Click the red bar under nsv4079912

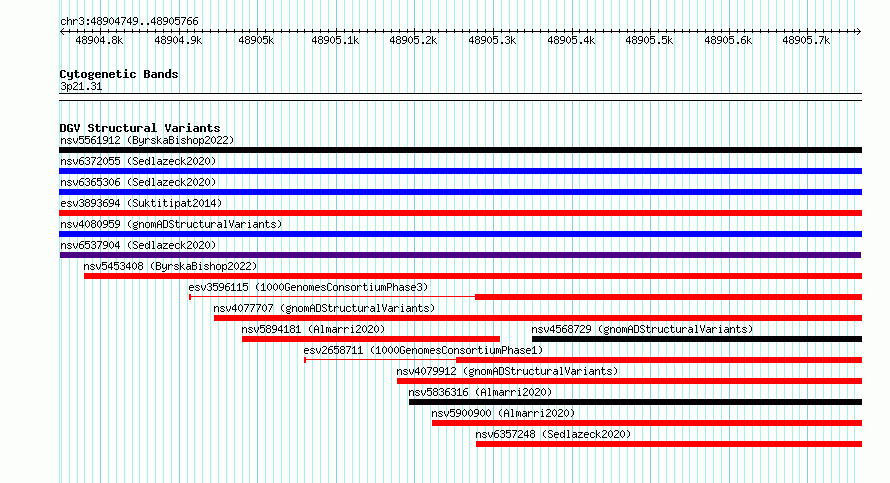pos(629,381)
